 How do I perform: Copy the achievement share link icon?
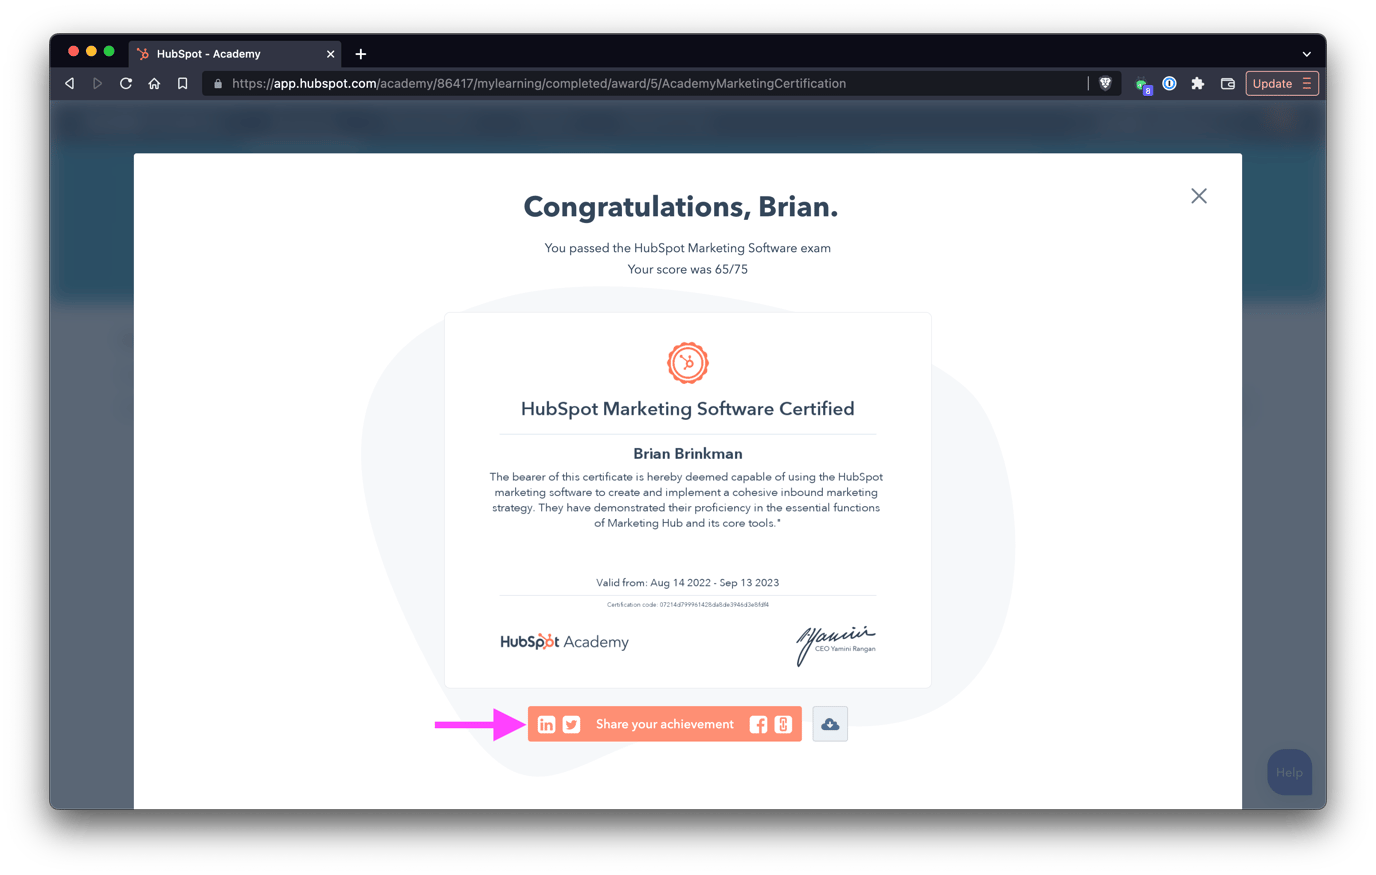point(783,724)
